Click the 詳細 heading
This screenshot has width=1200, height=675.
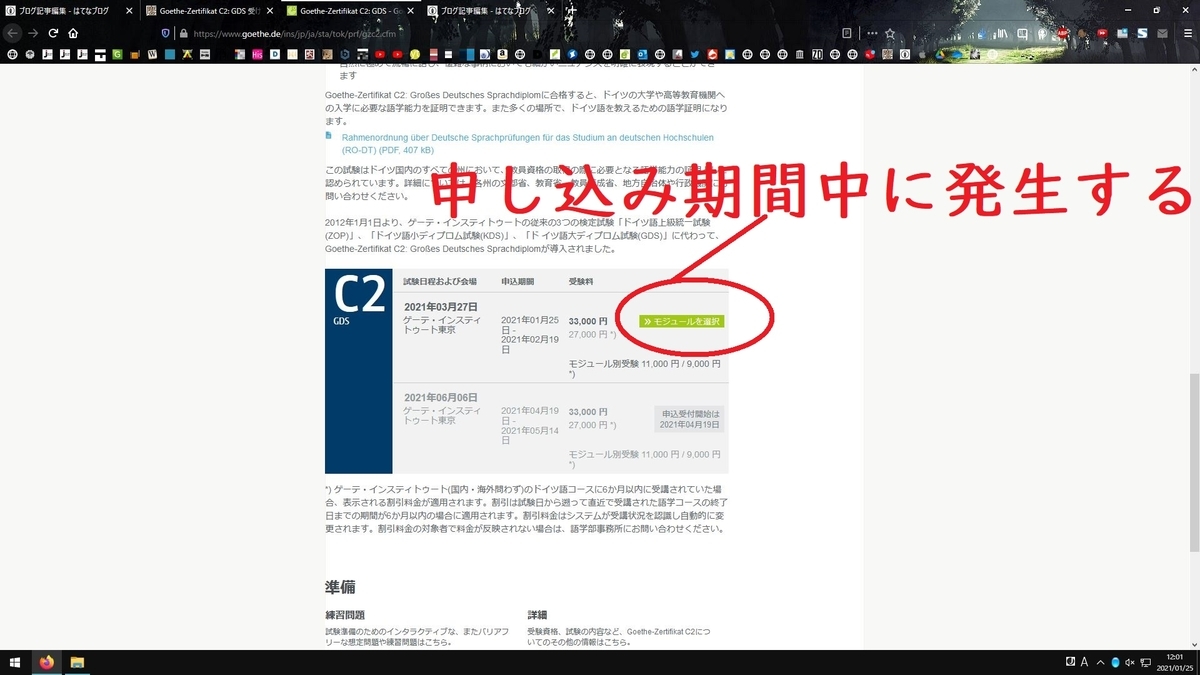tap(537, 615)
